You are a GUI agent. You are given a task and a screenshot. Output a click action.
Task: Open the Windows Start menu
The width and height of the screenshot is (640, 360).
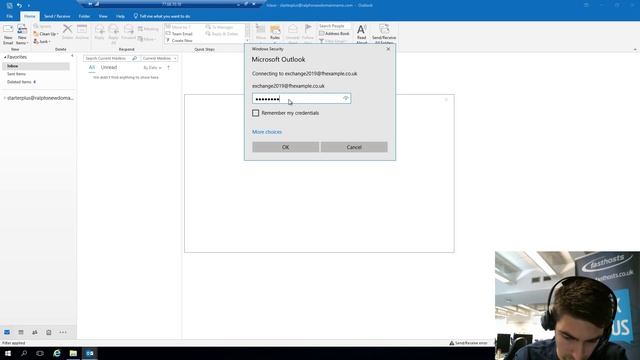click(8, 353)
